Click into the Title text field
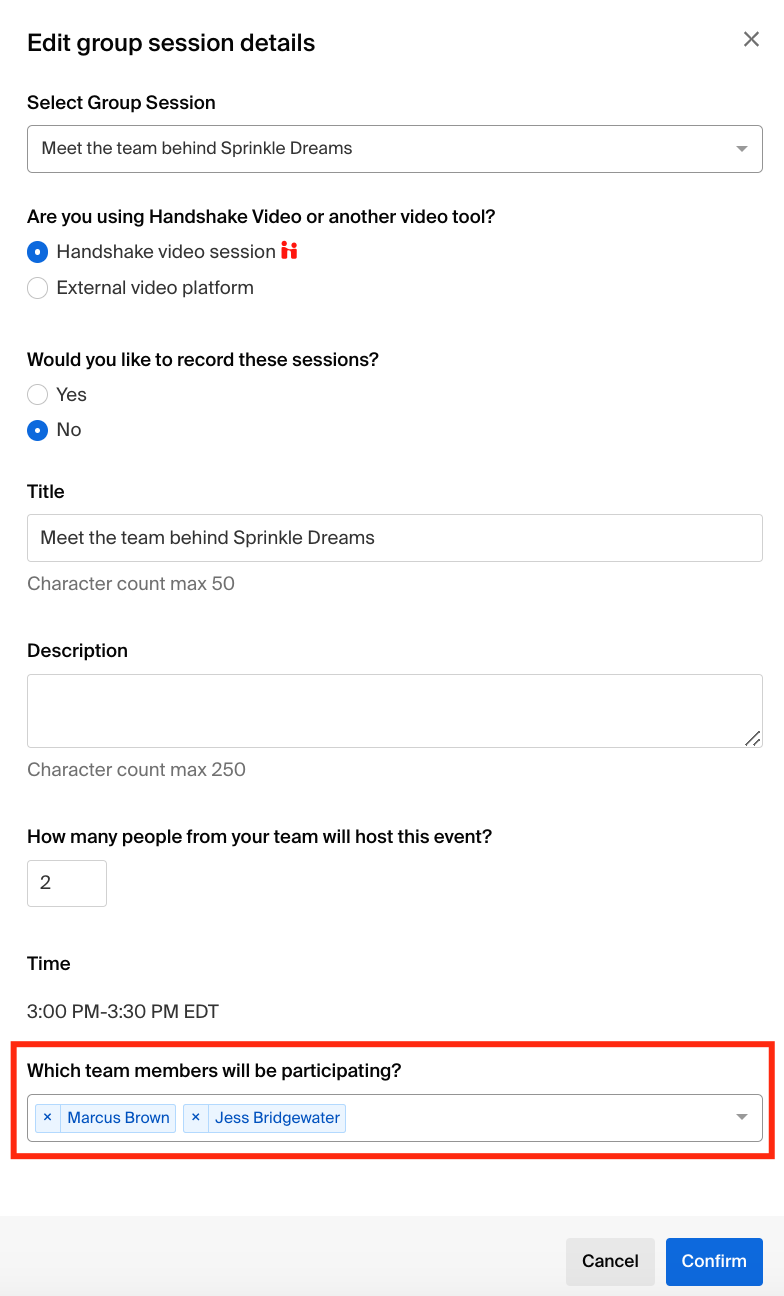The width and height of the screenshot is (784, 1296). (x=394, y=538)
